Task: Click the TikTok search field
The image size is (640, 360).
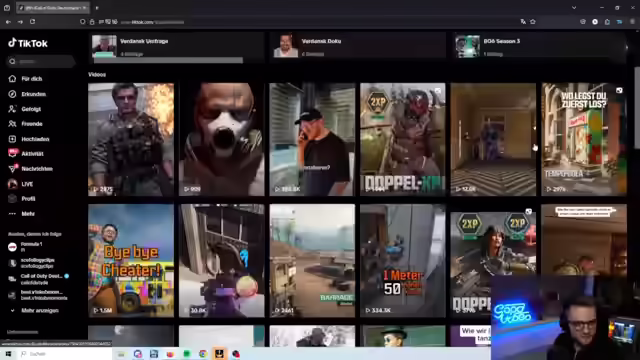Action: tap(41, 62)
